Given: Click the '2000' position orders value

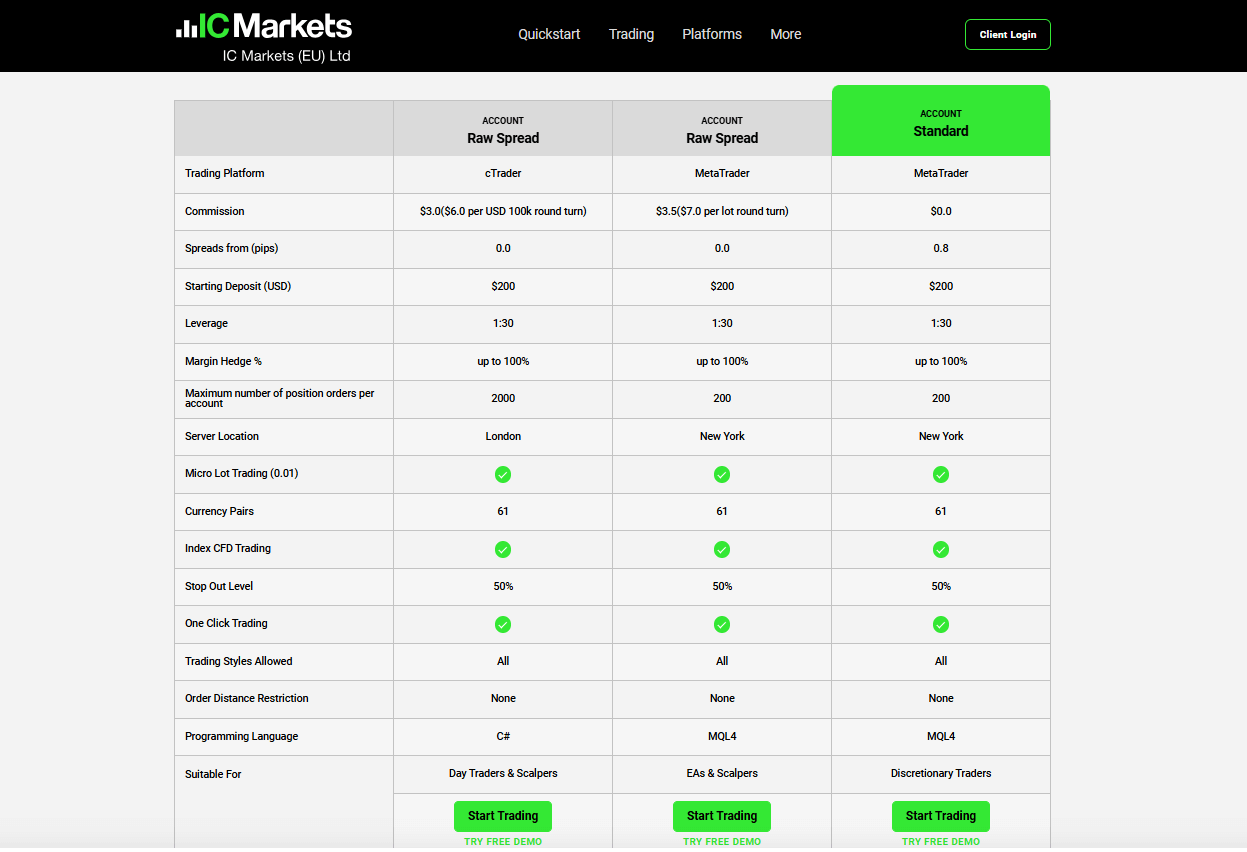Looking at the screenshot, I should 503,399.
